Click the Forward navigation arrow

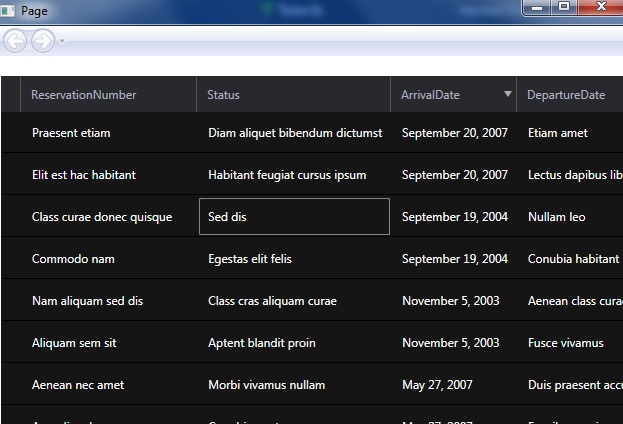tap(42, 40)
